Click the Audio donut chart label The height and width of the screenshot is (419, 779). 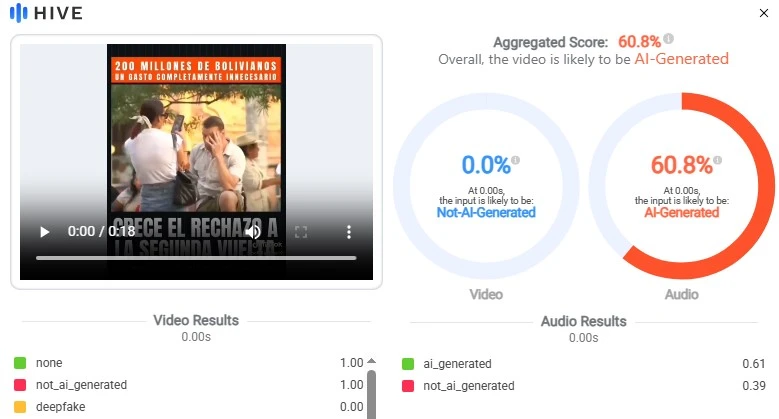coord(681,294)
